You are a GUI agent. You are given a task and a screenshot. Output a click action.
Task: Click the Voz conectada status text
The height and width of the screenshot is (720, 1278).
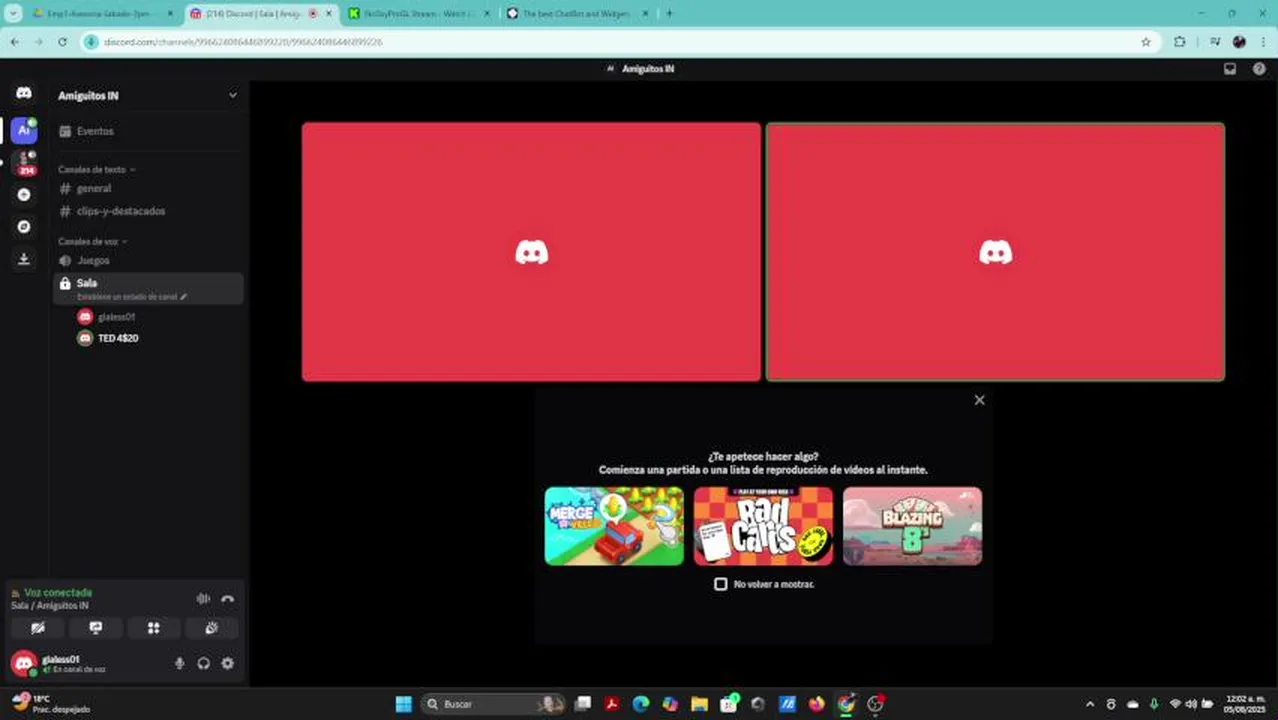click(58, 592)
